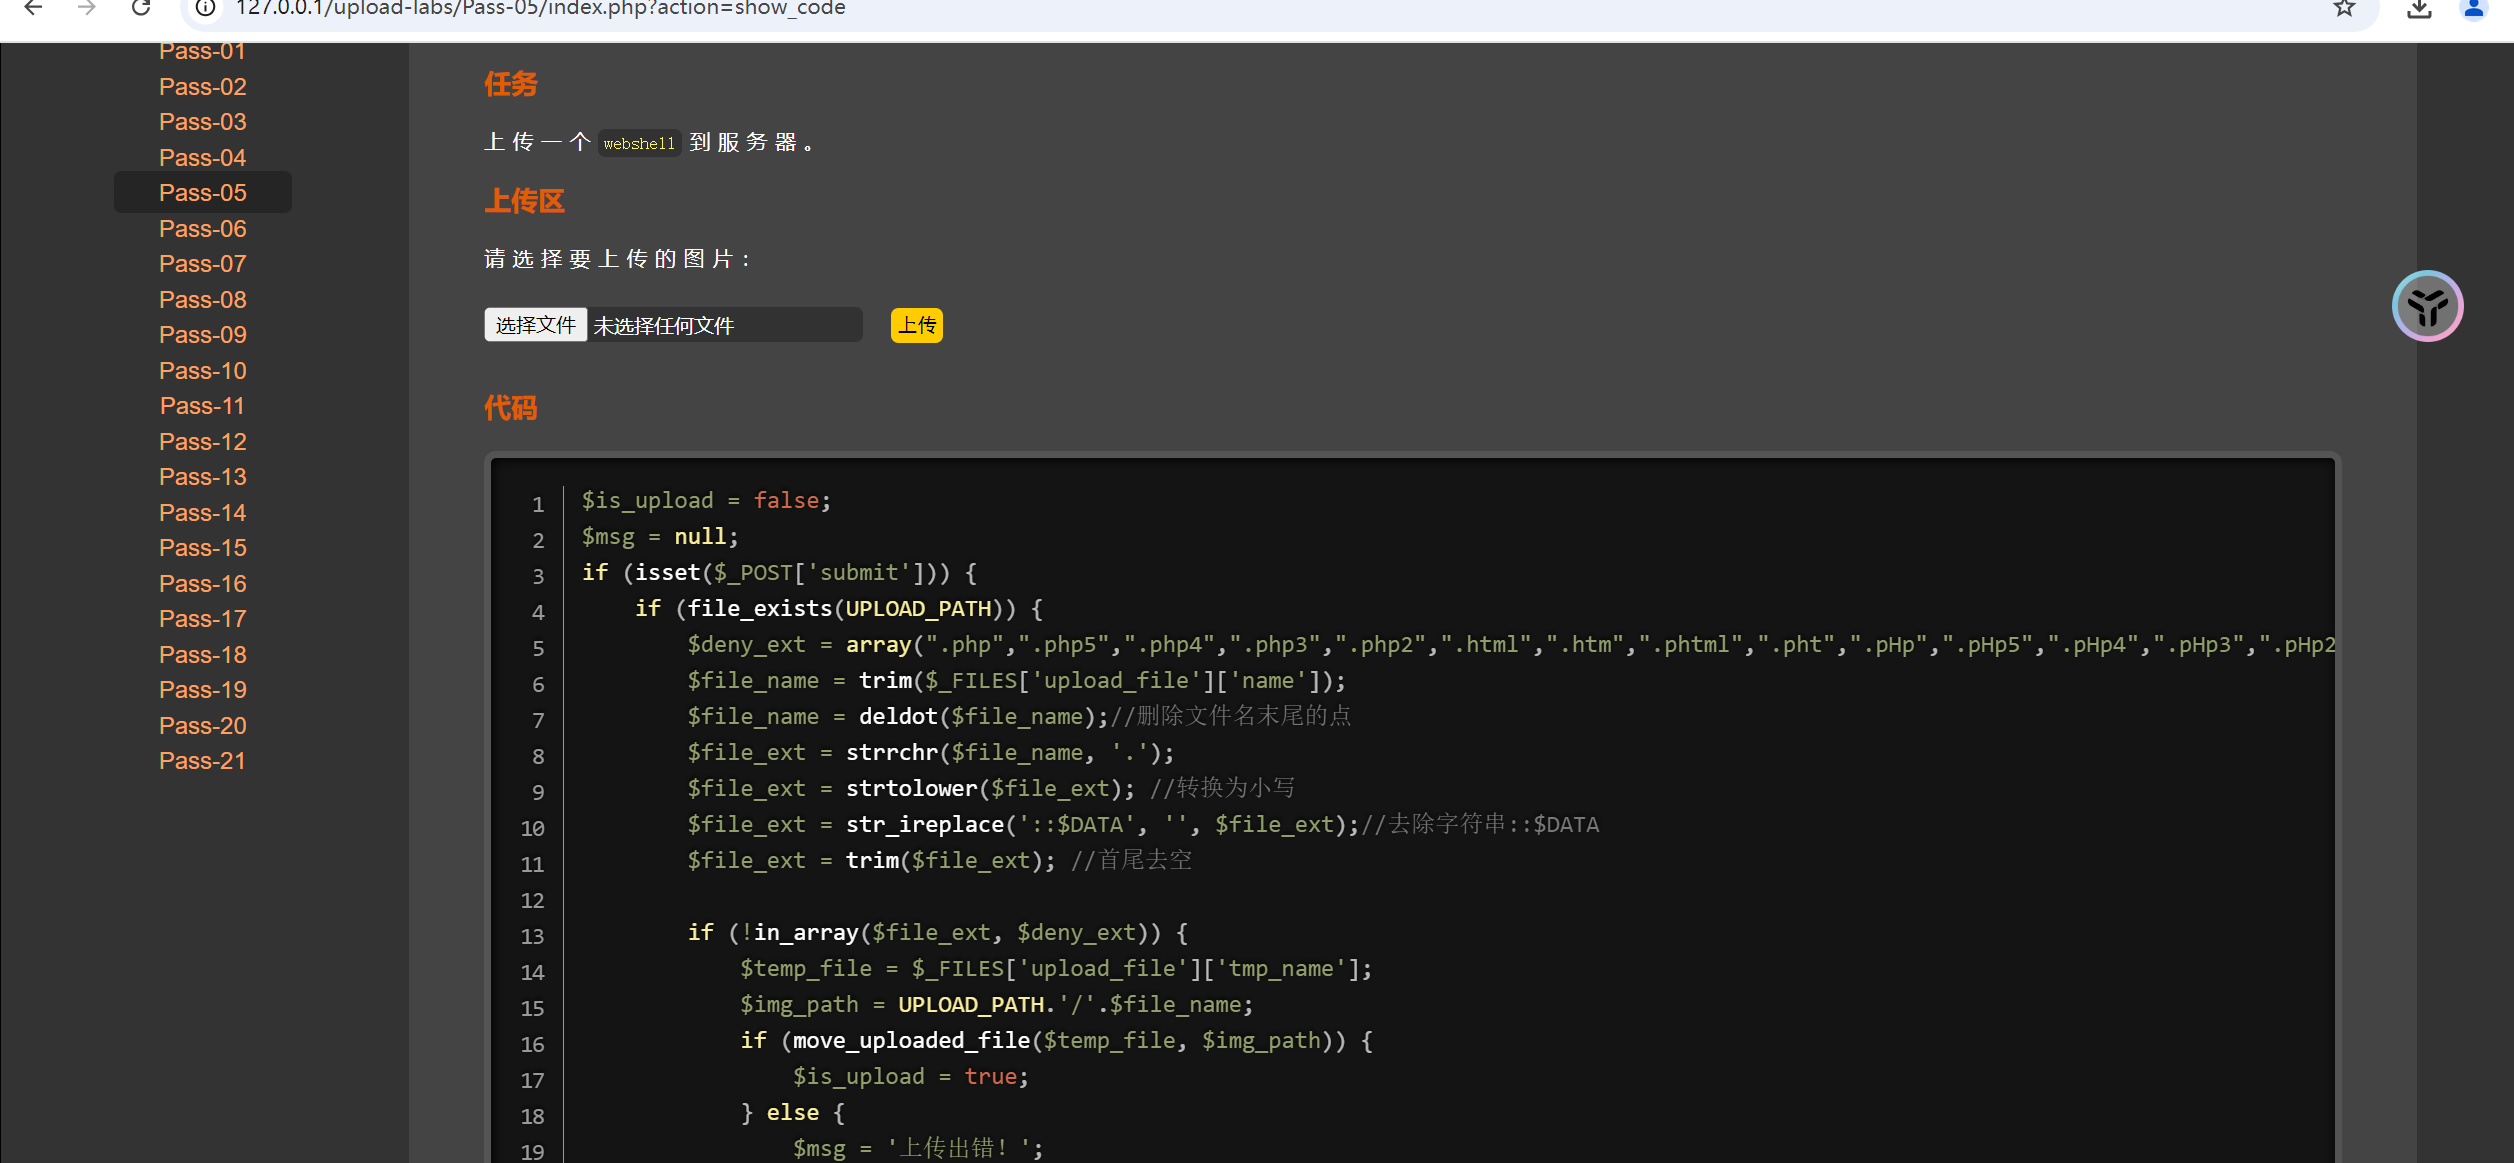Click the floating round assistant icon
Screen dimensions: 2514x1163
2427,306
